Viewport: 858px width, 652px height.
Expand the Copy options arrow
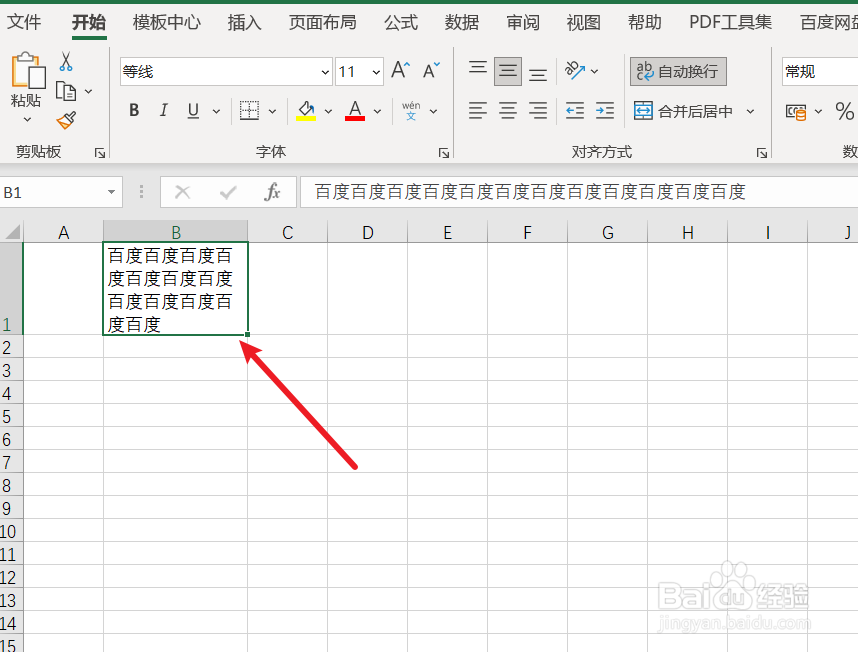coord(88,91)
